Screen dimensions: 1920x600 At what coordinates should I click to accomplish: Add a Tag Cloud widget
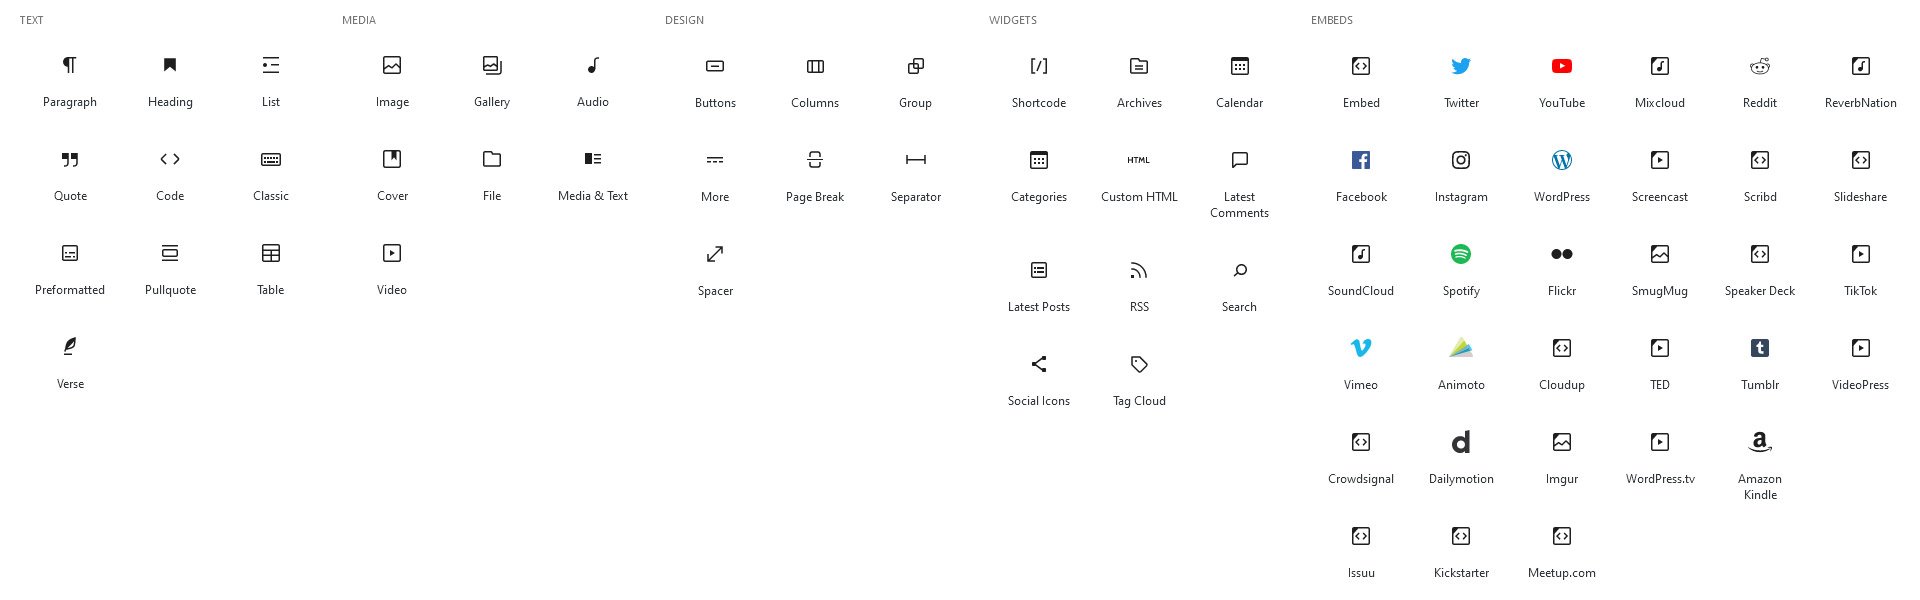tap(1139, 380)
